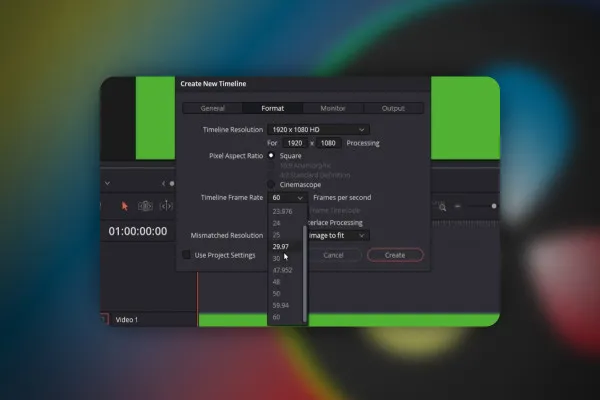Choose 60 at bottom of frame rate list
The width and height of the screenshot is (600, 400).
pyautogui.click(x=285, y=317)
